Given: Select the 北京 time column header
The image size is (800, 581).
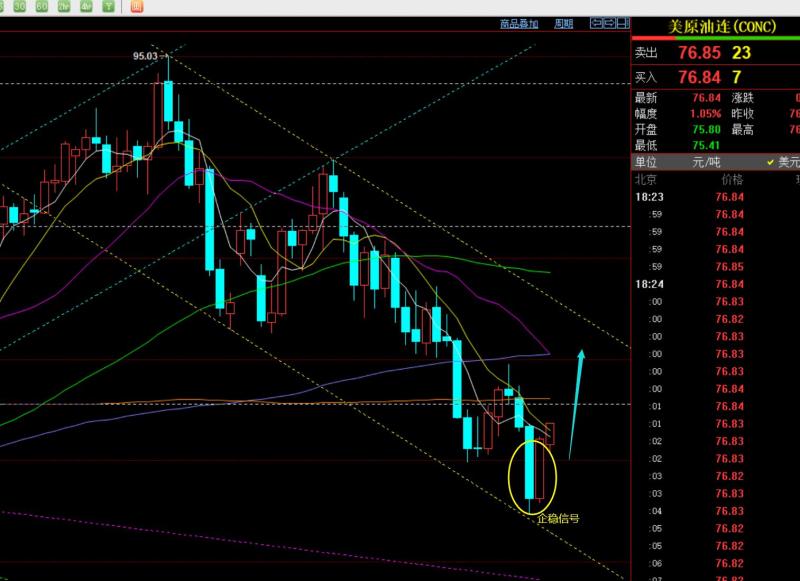Looking at the screenshot, I should coord(645,180).
